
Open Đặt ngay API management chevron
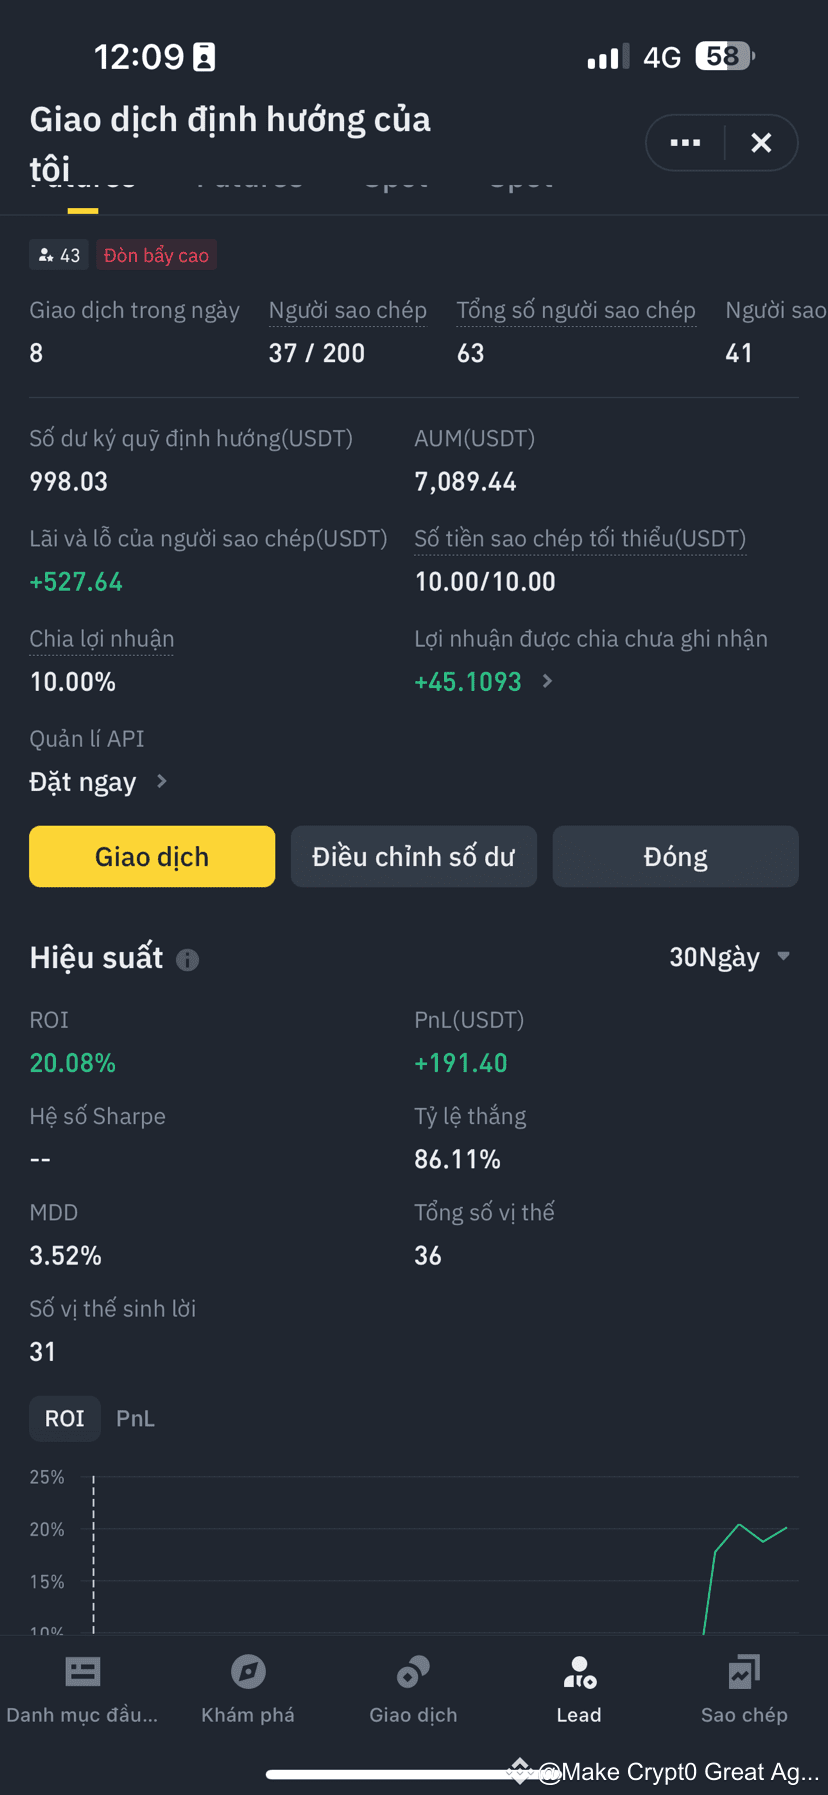point(162,781)
